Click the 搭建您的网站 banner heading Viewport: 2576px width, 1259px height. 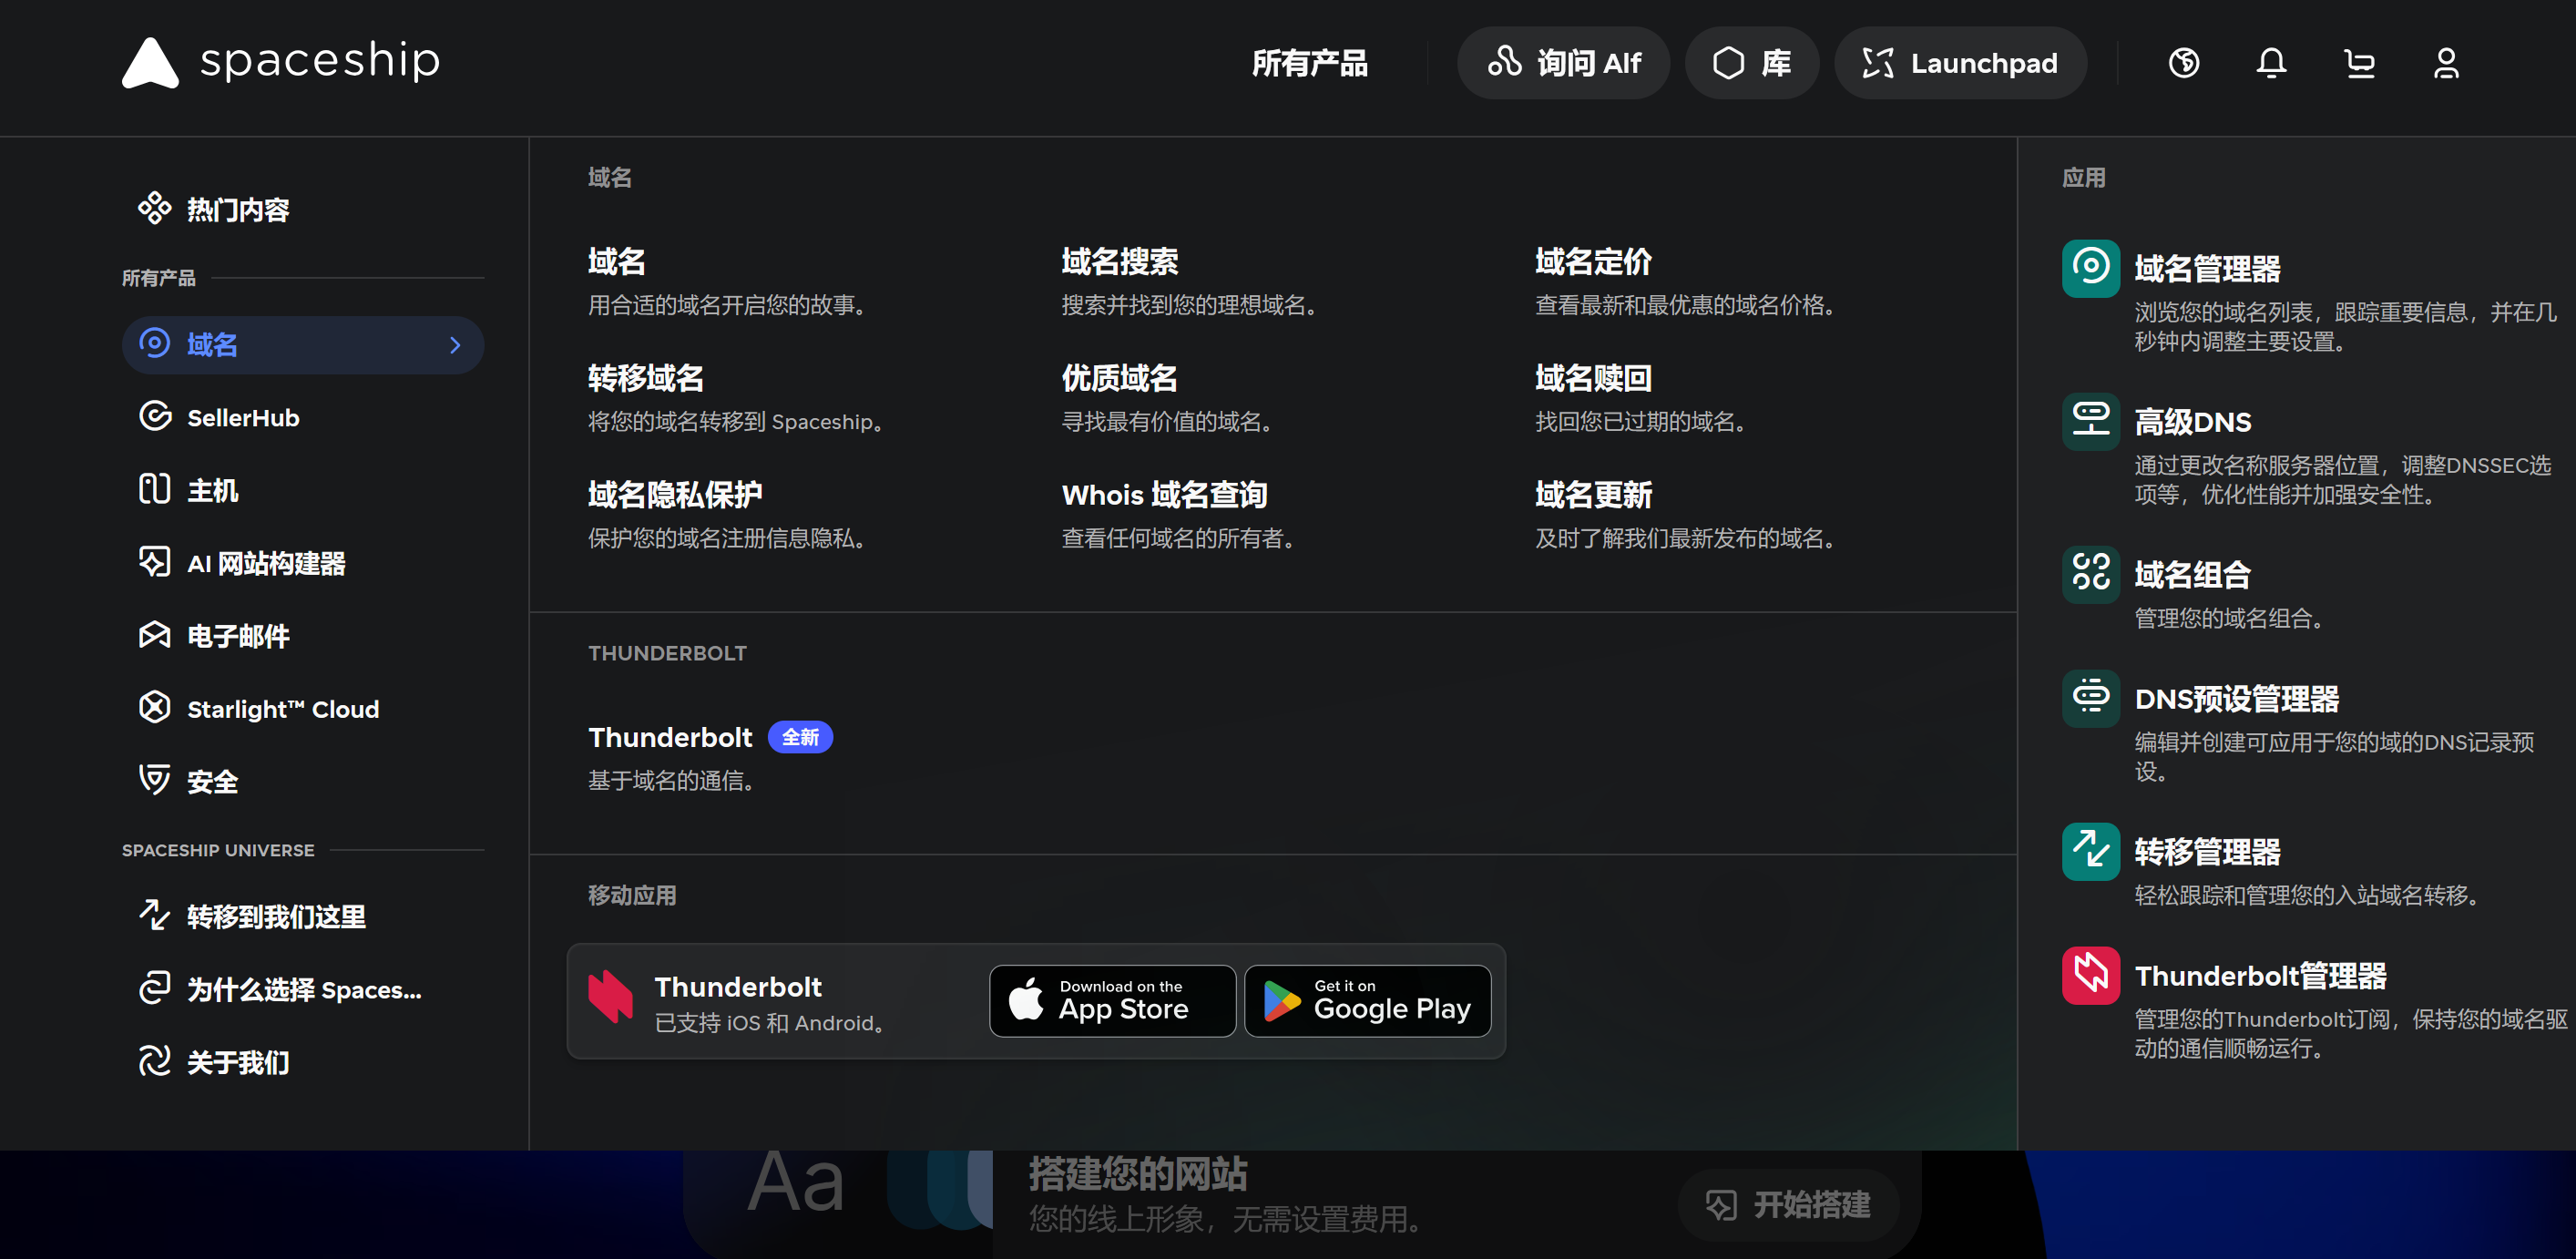[x=1138, y=1174]
